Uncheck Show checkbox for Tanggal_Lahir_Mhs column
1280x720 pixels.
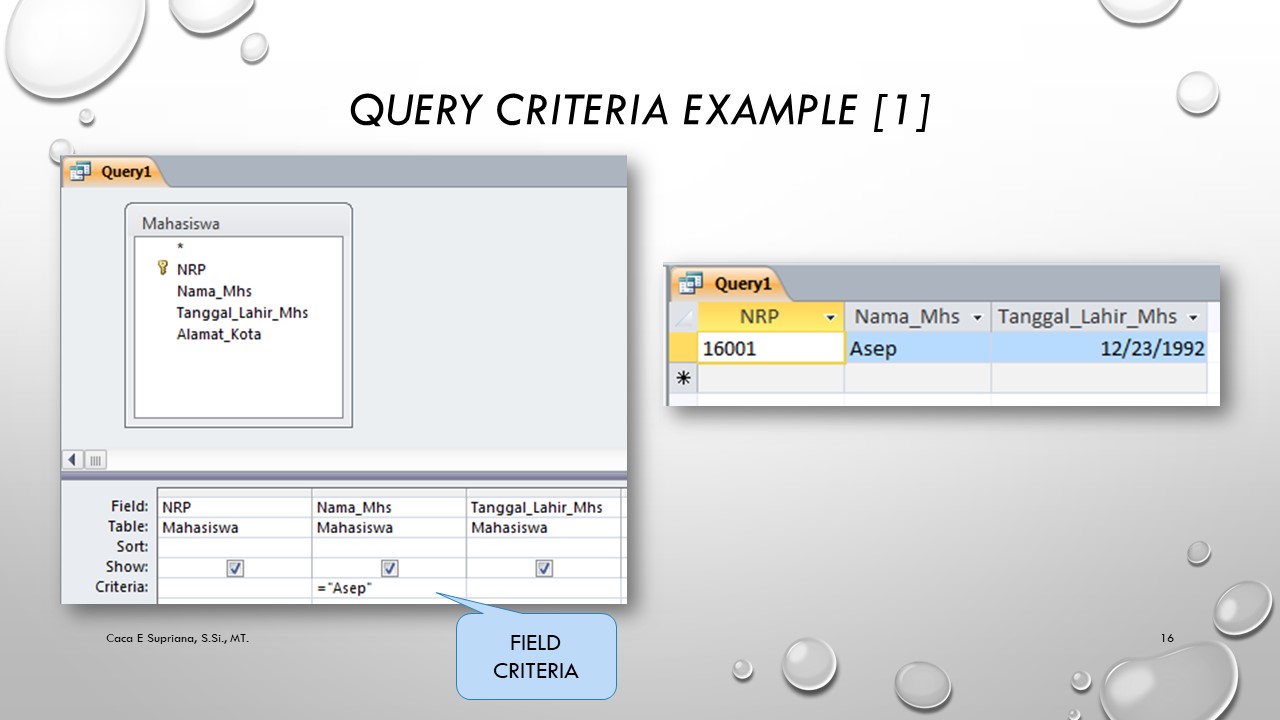pyautogui.click(x=544, y=568)
